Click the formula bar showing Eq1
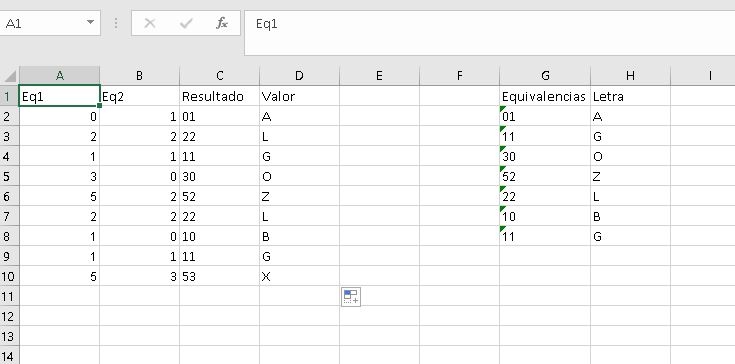735x364 pixels. tap(489, 33)
